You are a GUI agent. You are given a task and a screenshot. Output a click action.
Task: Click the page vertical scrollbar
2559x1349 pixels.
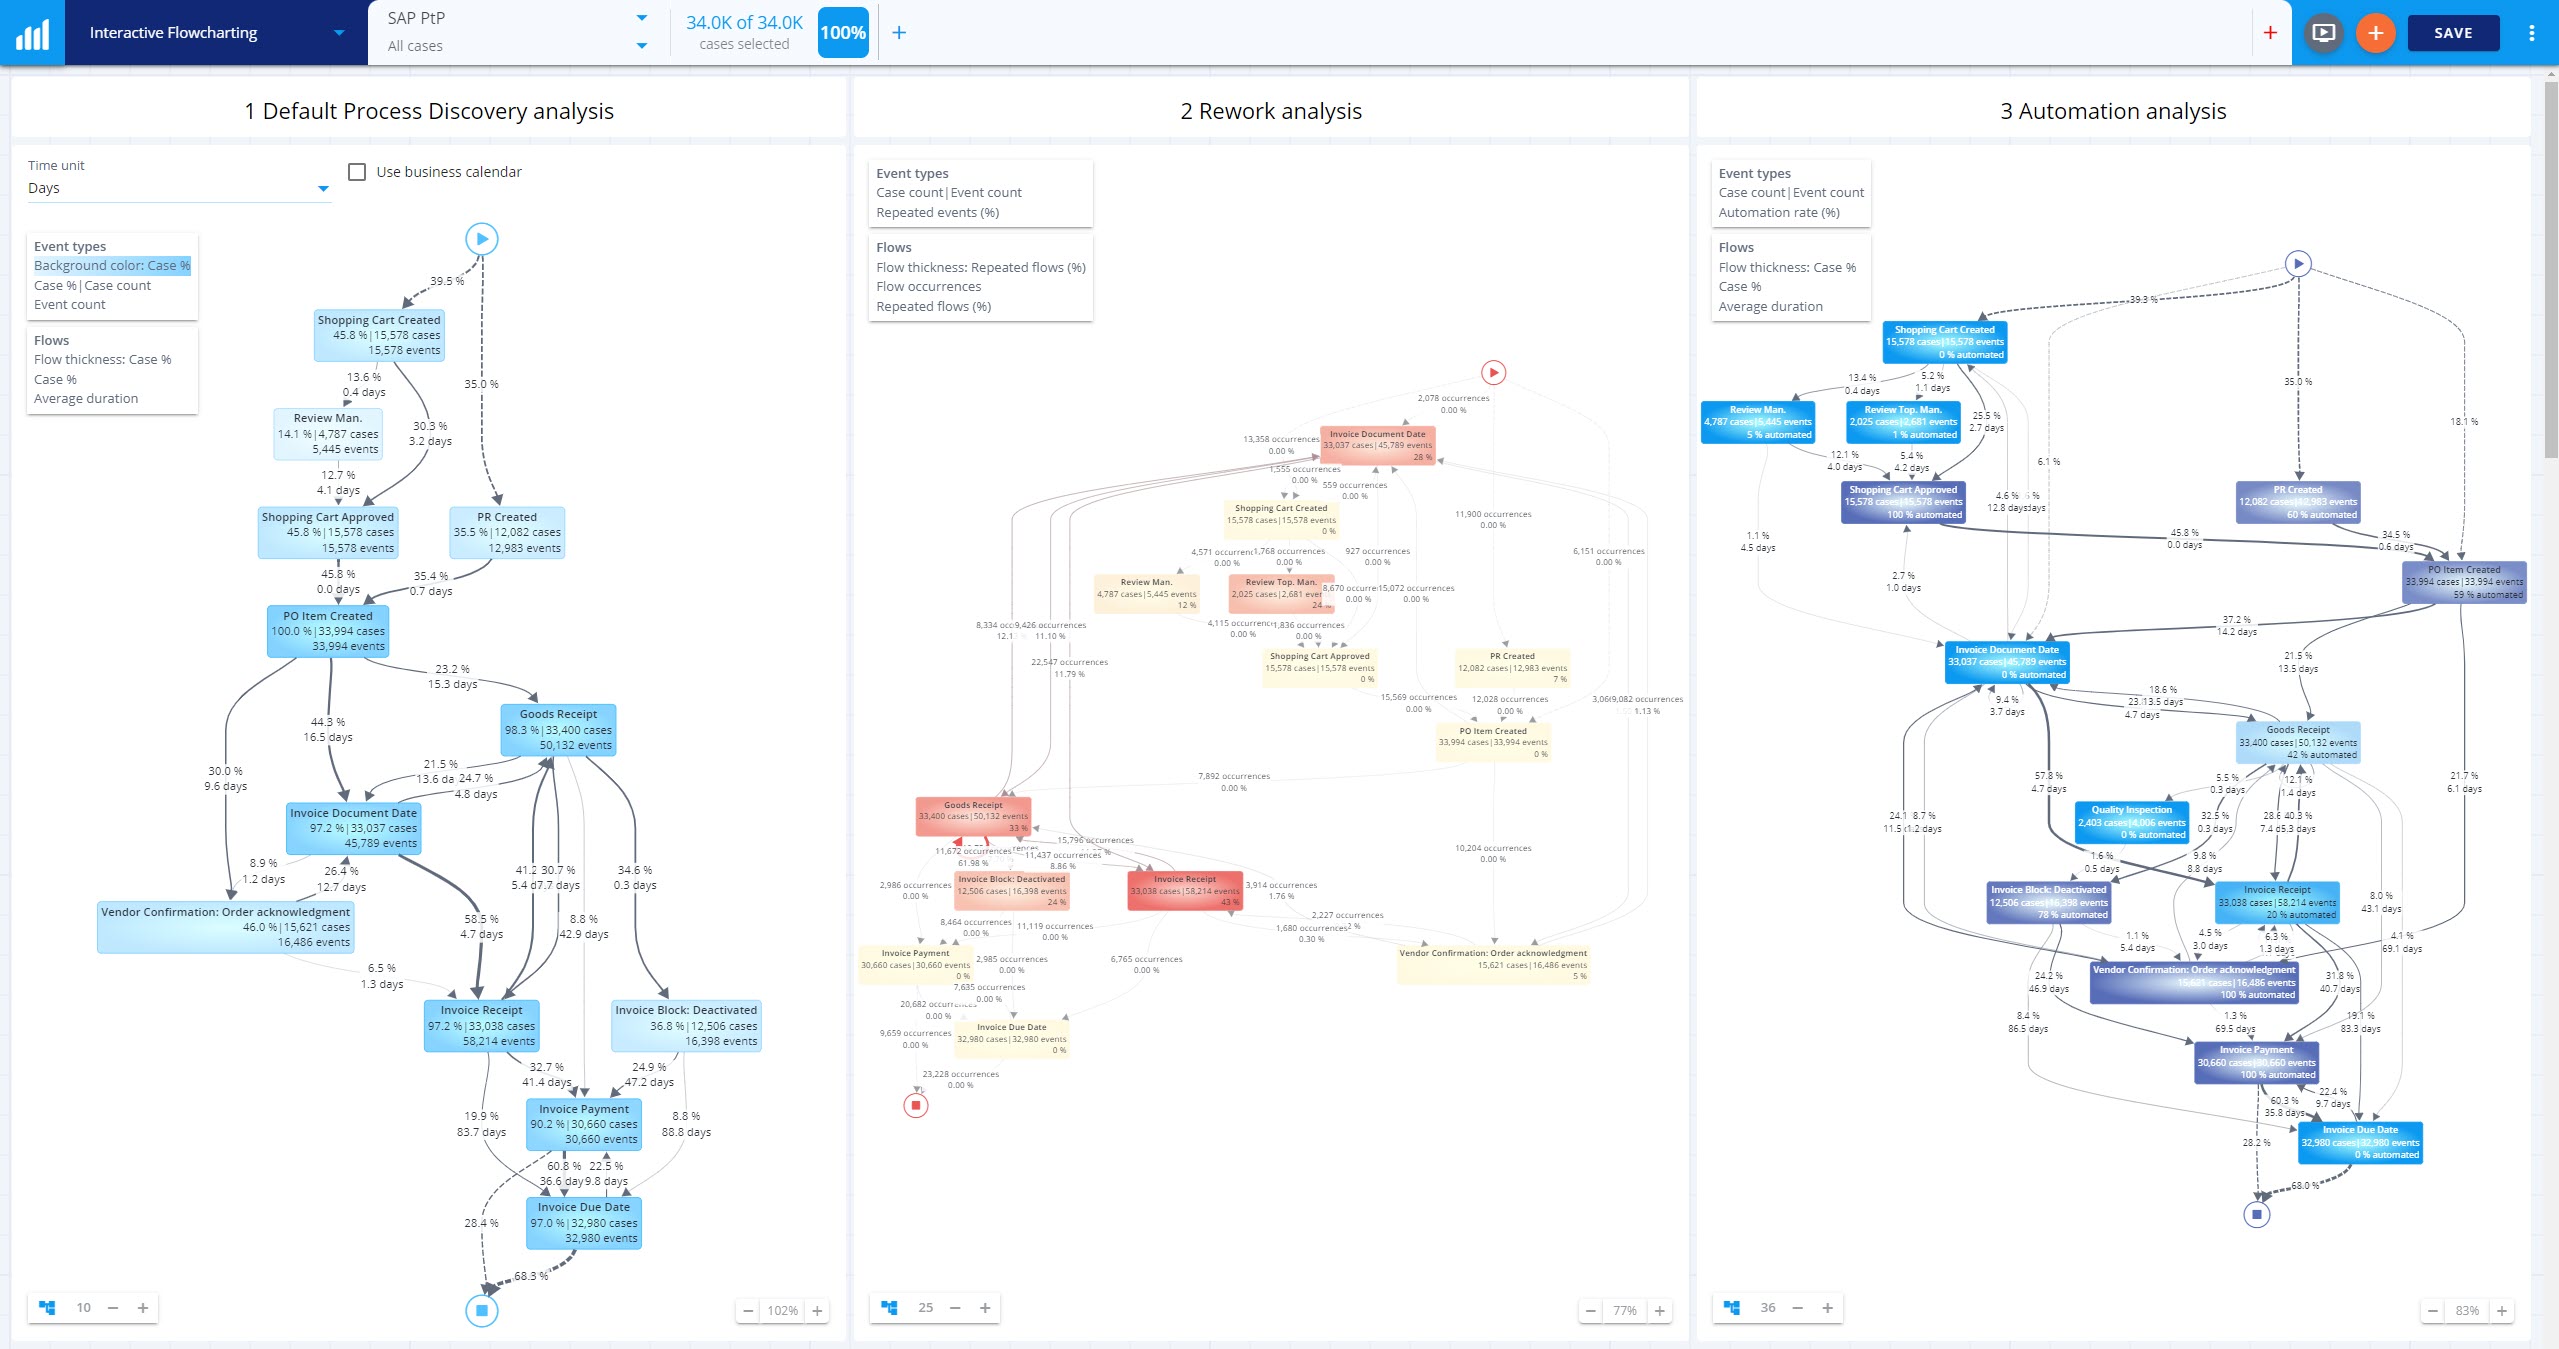click(x=2550, y=270)
